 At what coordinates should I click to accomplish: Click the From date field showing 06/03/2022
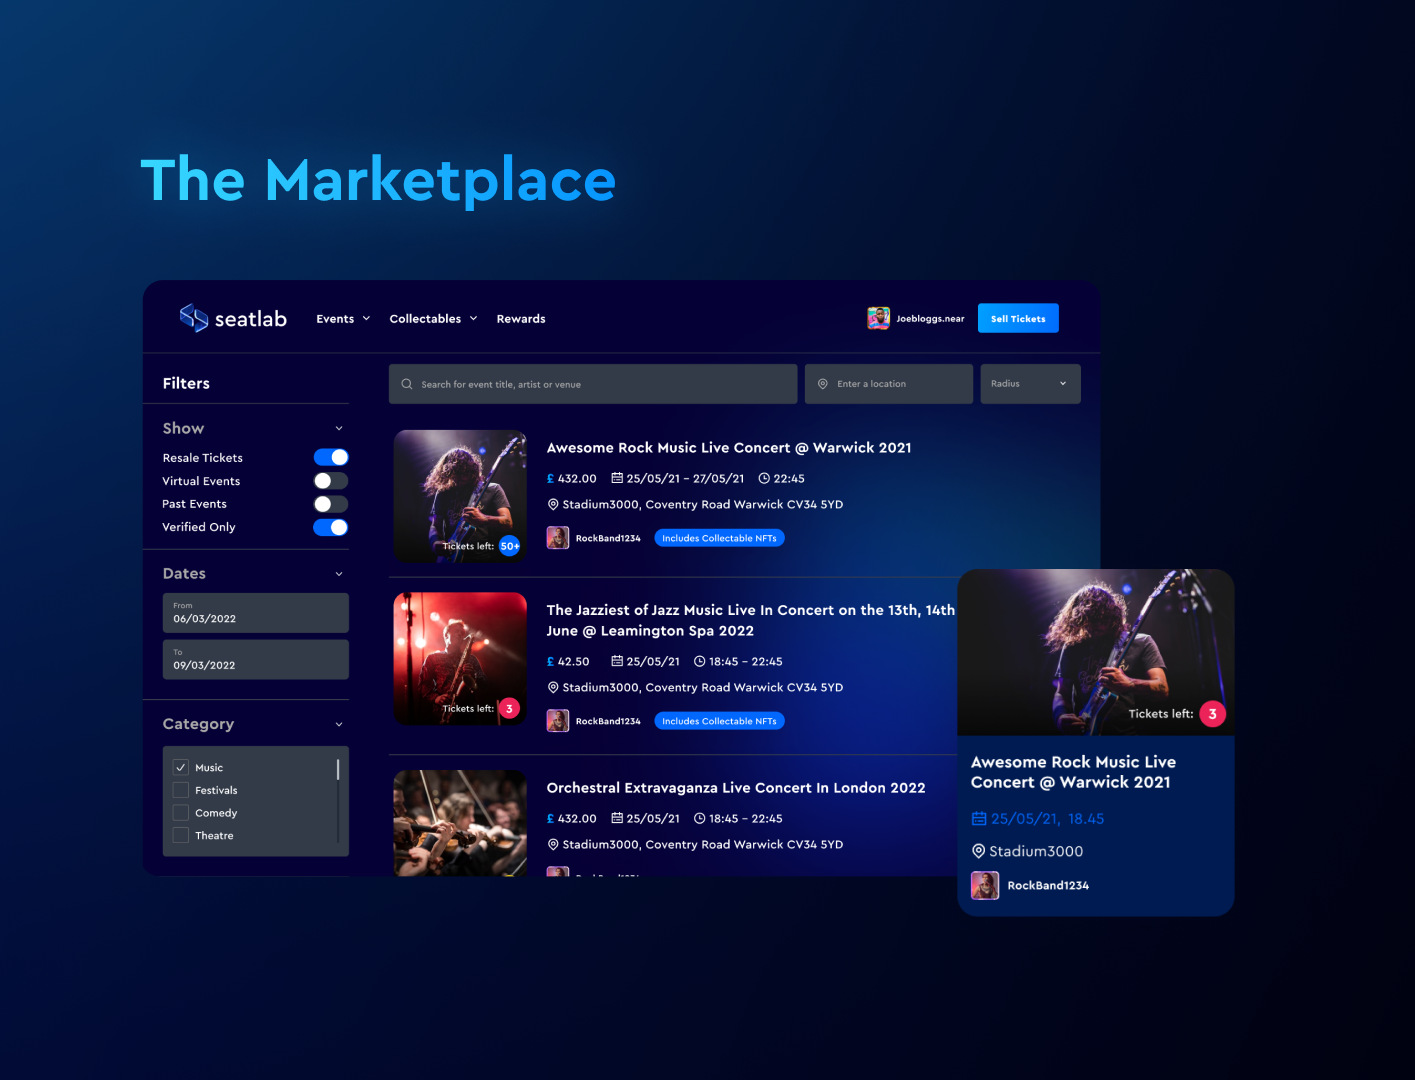[255, 613]
